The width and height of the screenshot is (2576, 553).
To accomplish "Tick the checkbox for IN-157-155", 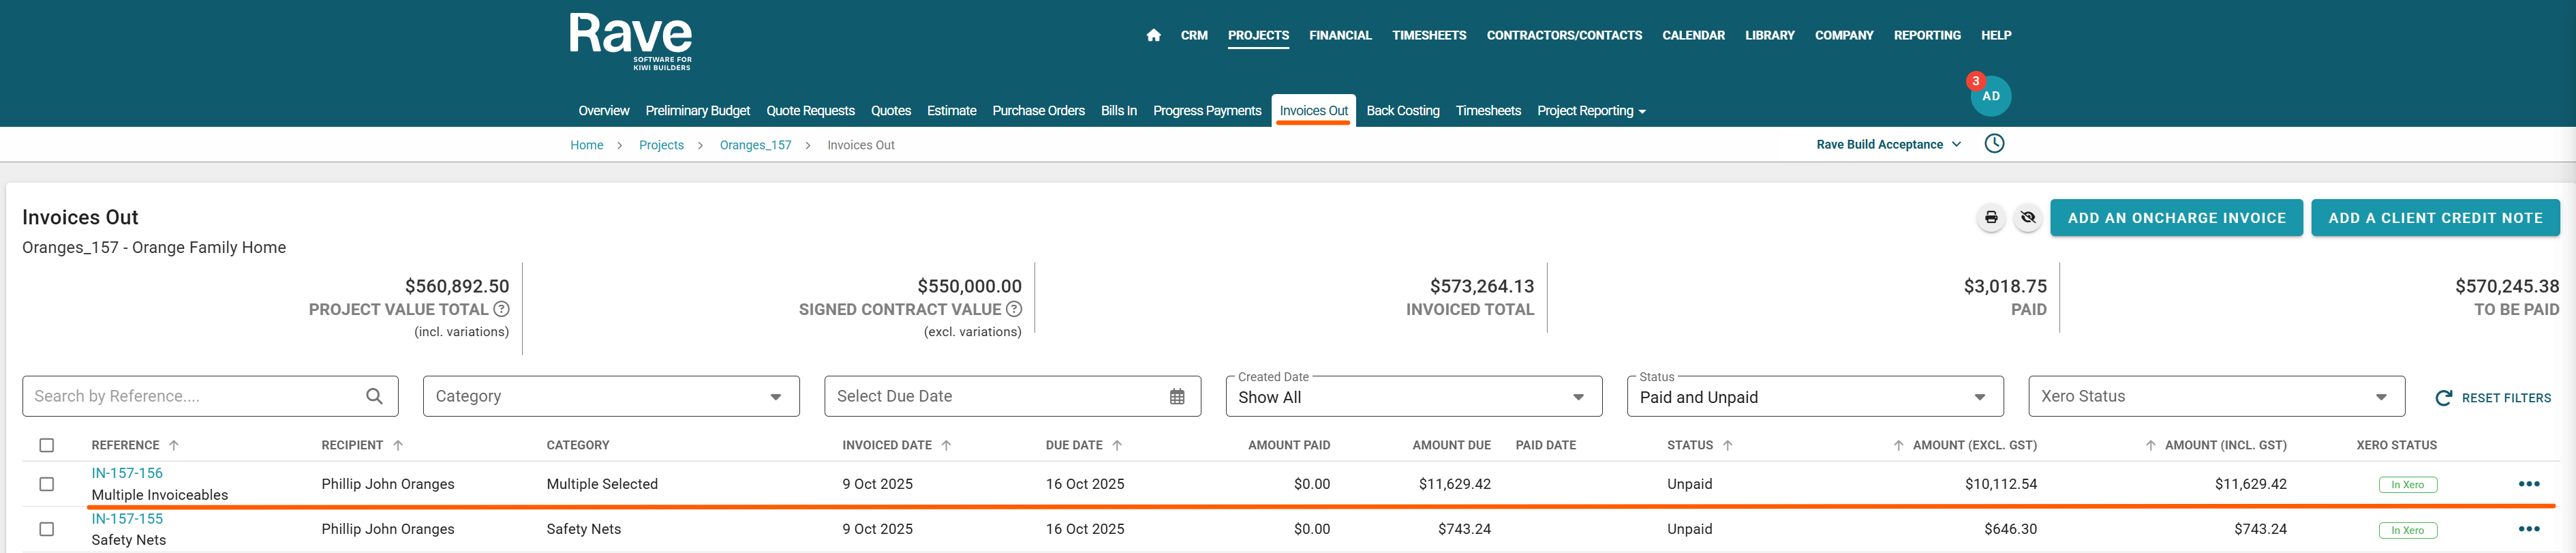I will click(47, 529).
